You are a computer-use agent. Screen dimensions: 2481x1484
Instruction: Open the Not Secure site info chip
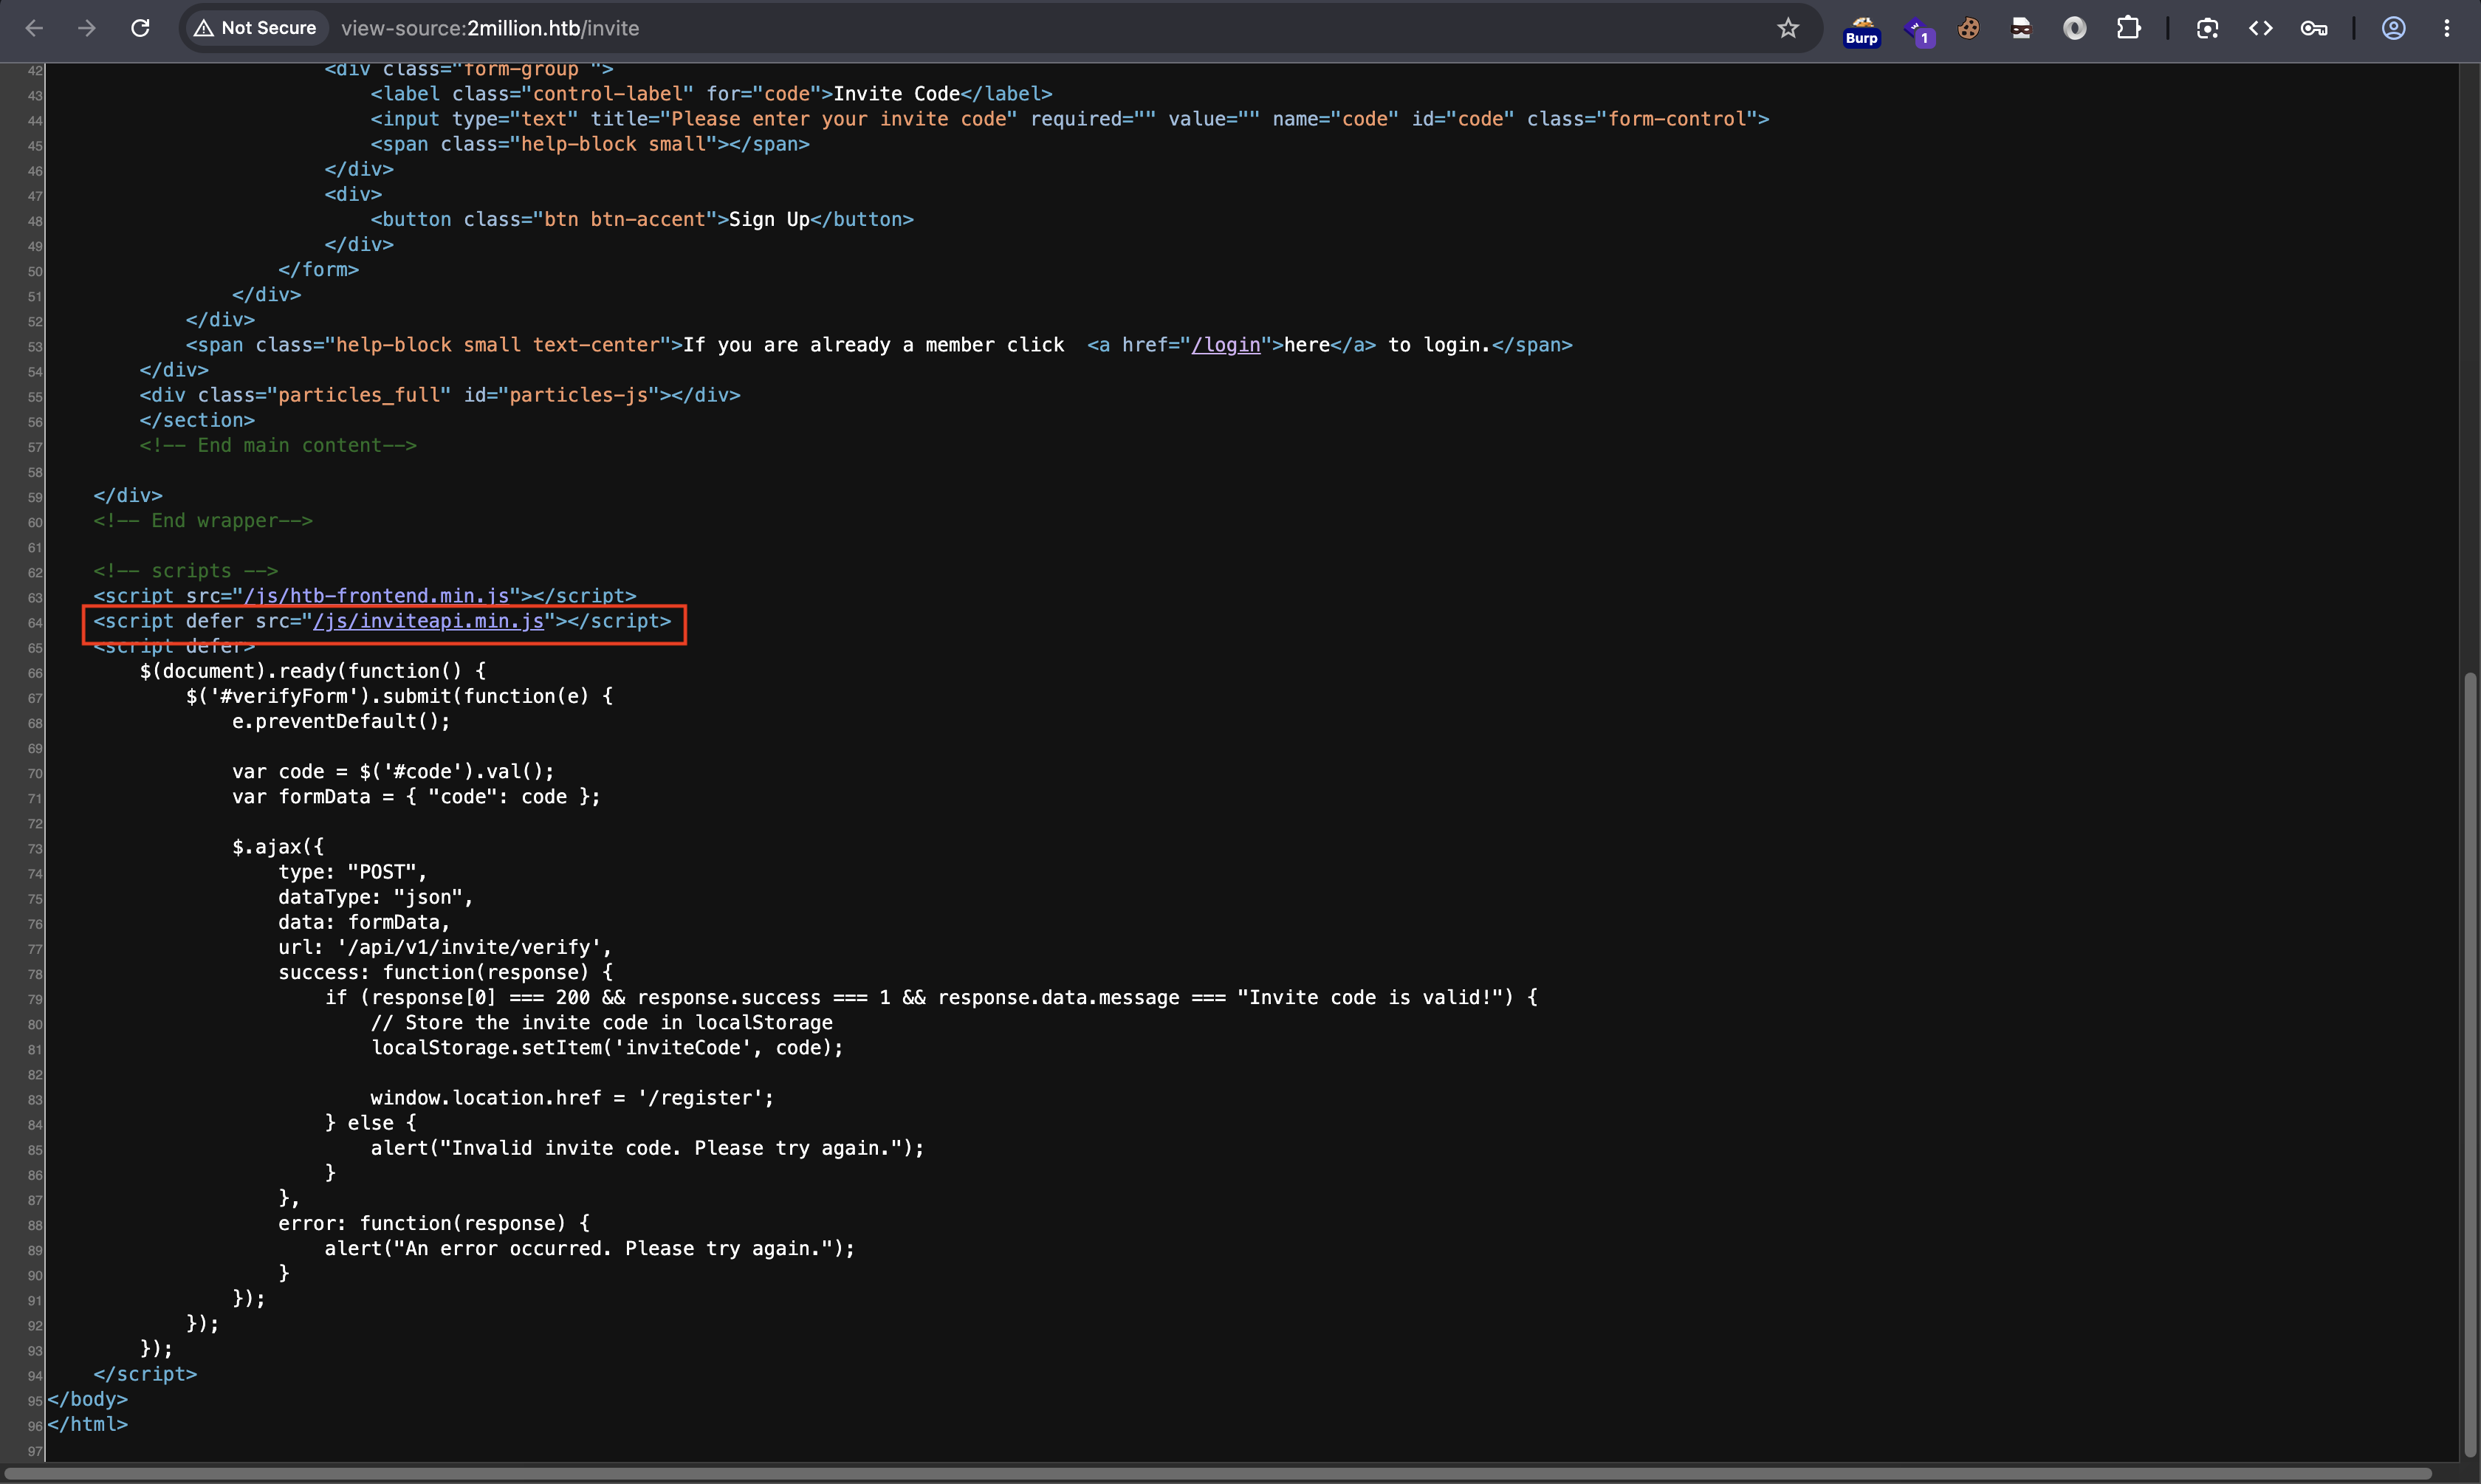(256, 28)
